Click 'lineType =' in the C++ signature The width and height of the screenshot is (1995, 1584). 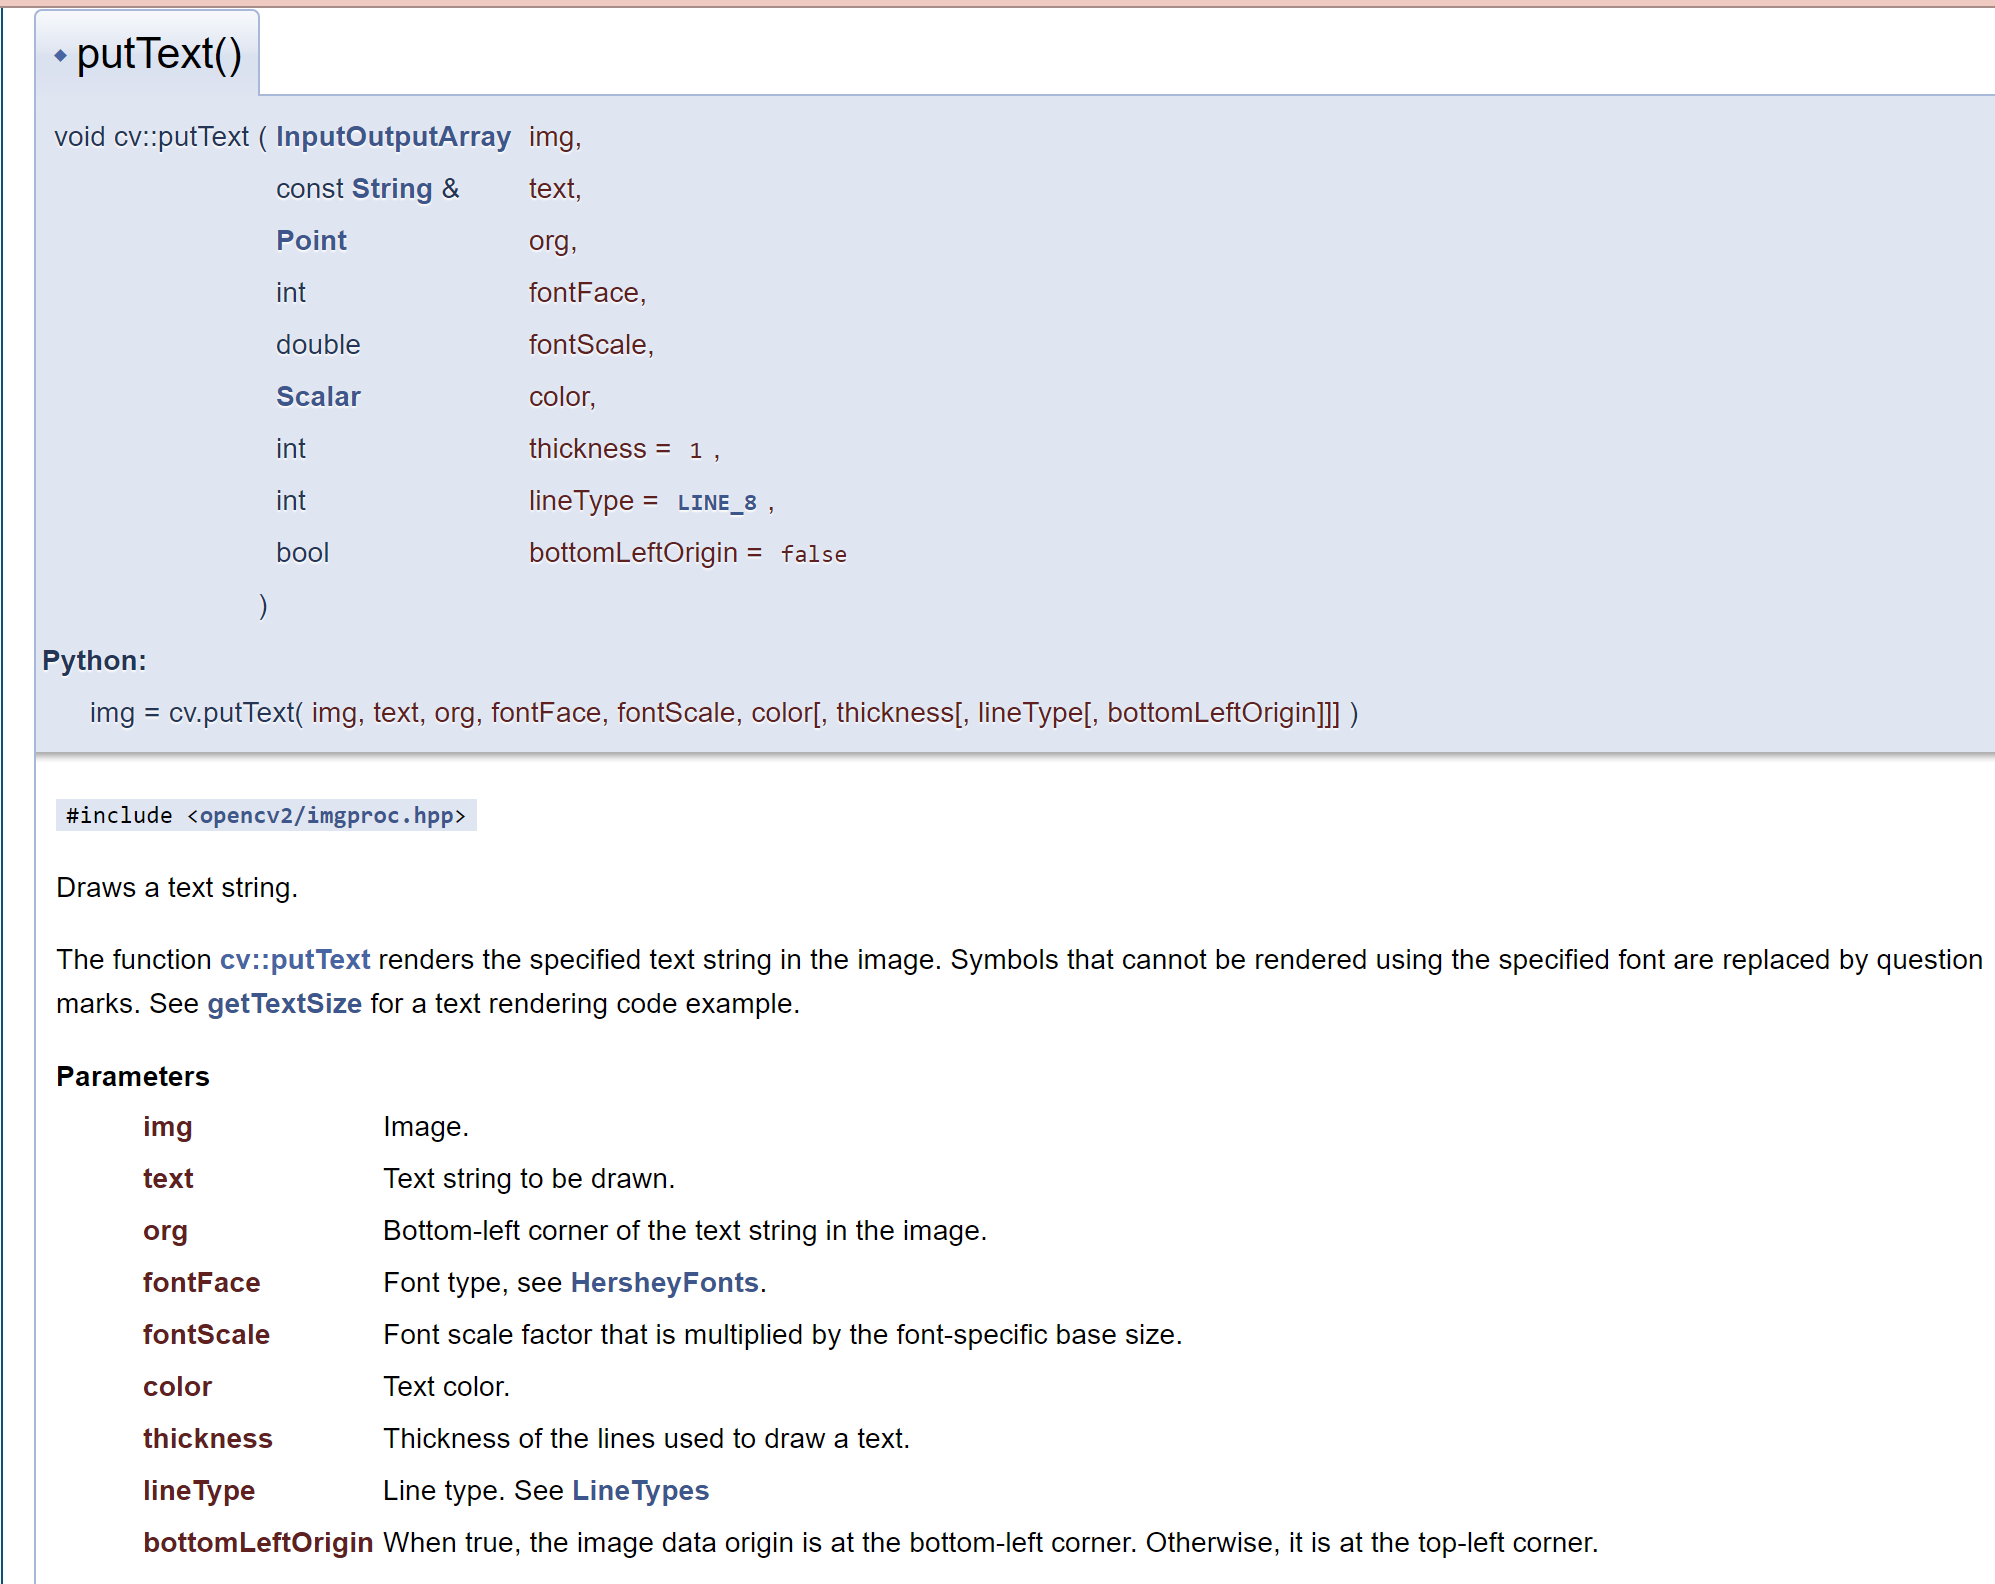(594, 501)
